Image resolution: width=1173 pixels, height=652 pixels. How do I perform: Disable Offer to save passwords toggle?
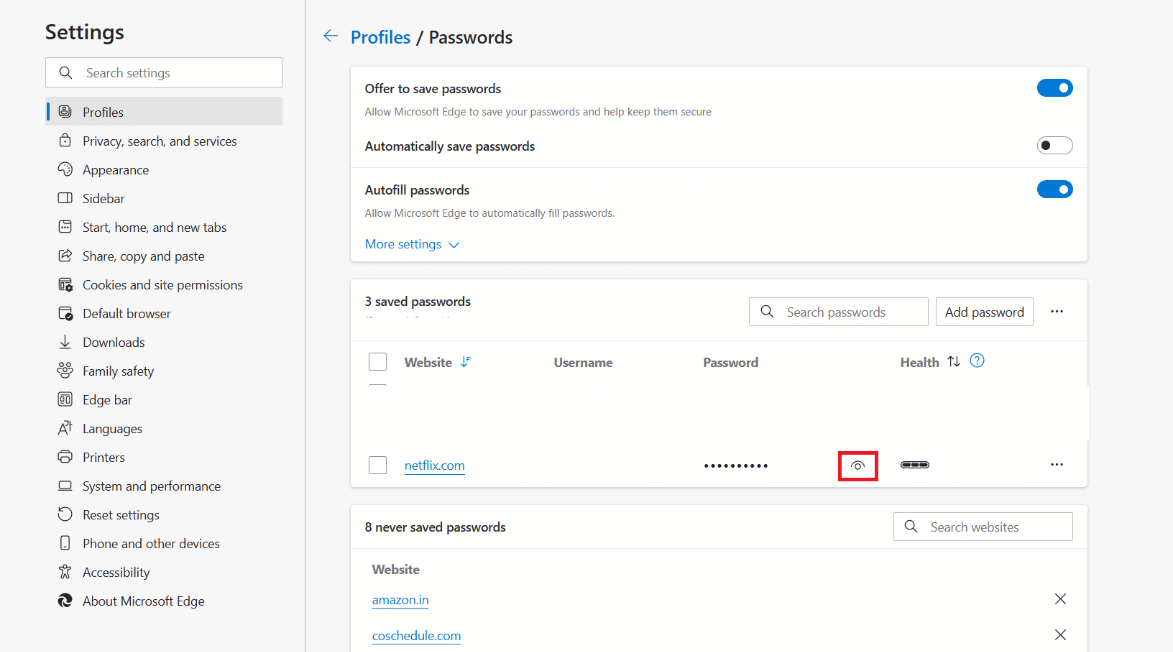tap(1055, 88)
